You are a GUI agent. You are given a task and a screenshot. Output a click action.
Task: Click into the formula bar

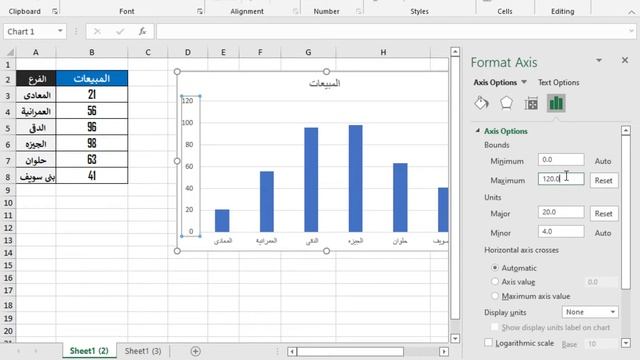[391, 31]
